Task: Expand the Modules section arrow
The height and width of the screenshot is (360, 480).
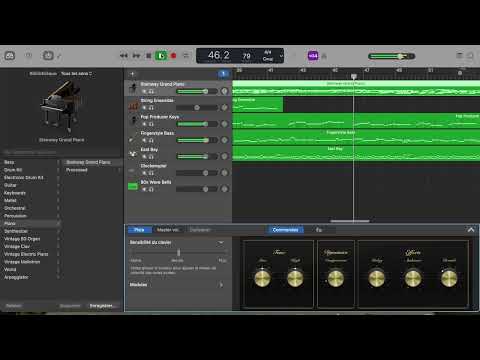Action: [x=221, y=285]
